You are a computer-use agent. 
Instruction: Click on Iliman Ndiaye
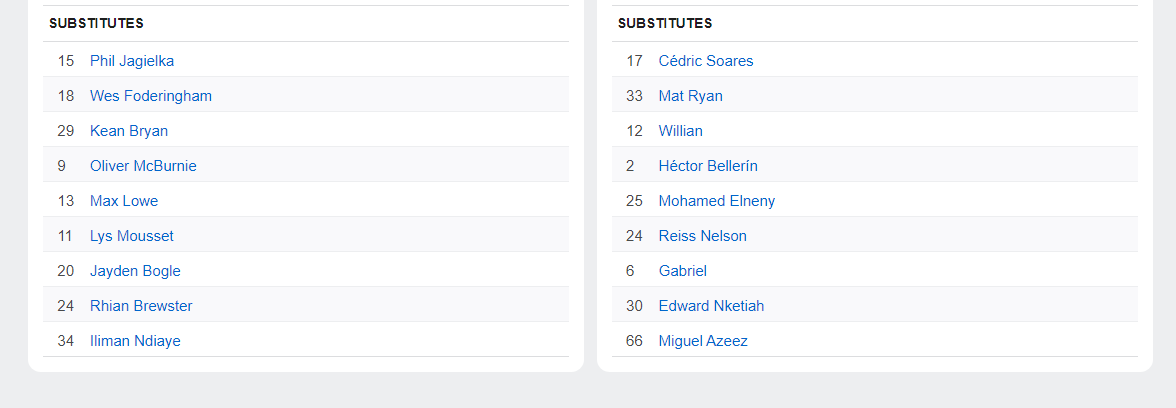[135, 341]
